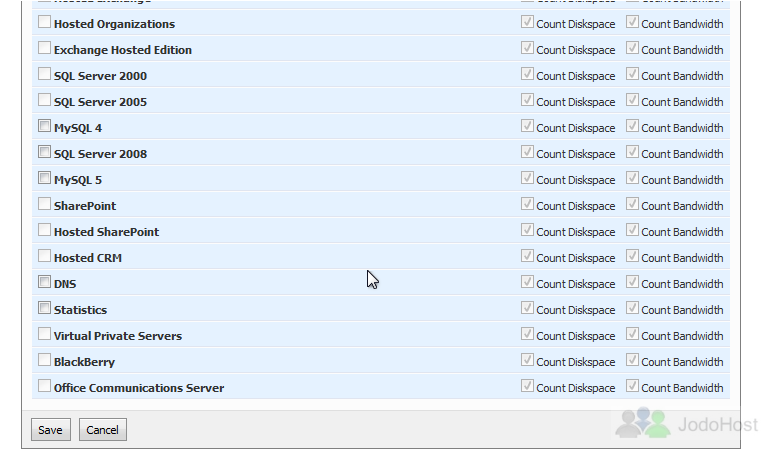Toggle Count Bandwidth for DNS

[632, 282]
